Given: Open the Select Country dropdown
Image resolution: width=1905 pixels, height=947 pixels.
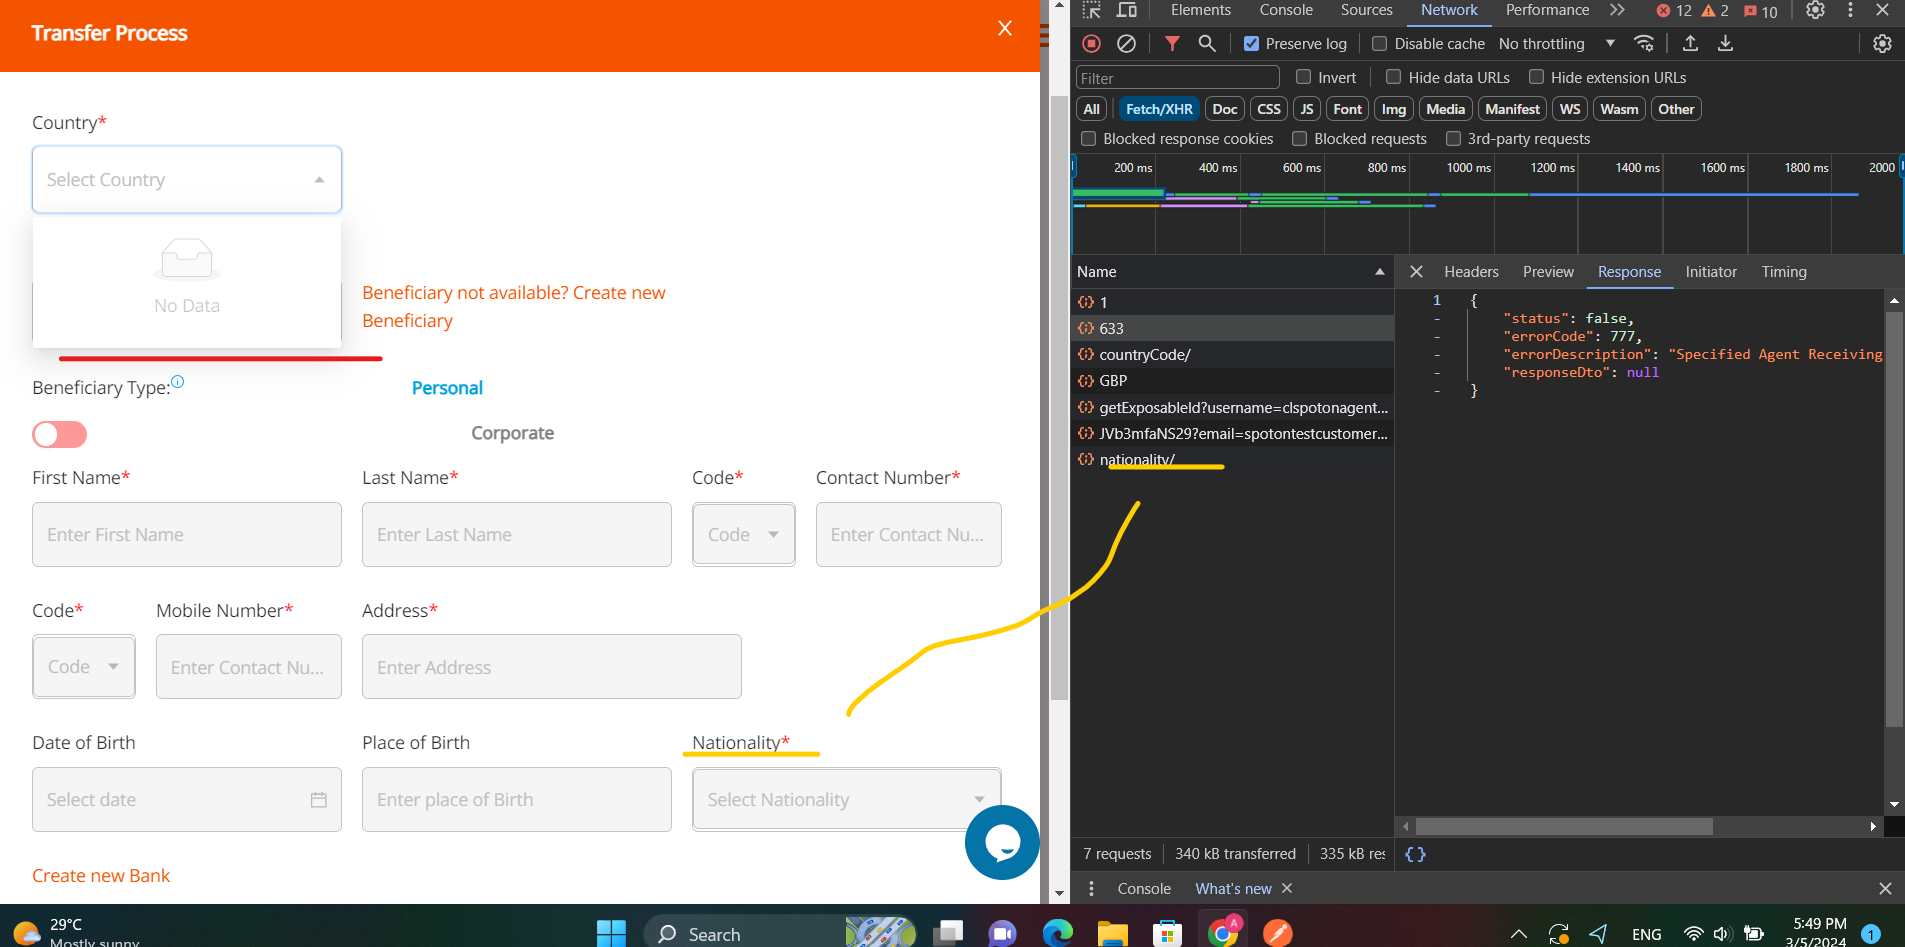Looking at the screenshot, I should (x=187, y=180).
